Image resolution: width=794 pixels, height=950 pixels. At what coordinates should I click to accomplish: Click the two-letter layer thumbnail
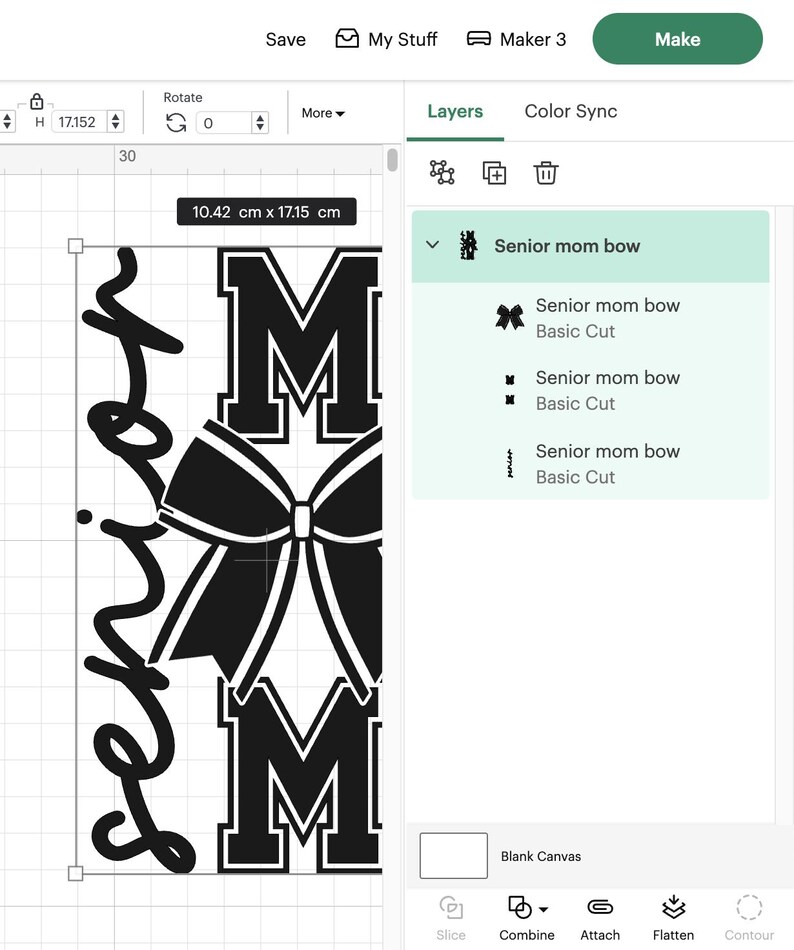(510, 390)
